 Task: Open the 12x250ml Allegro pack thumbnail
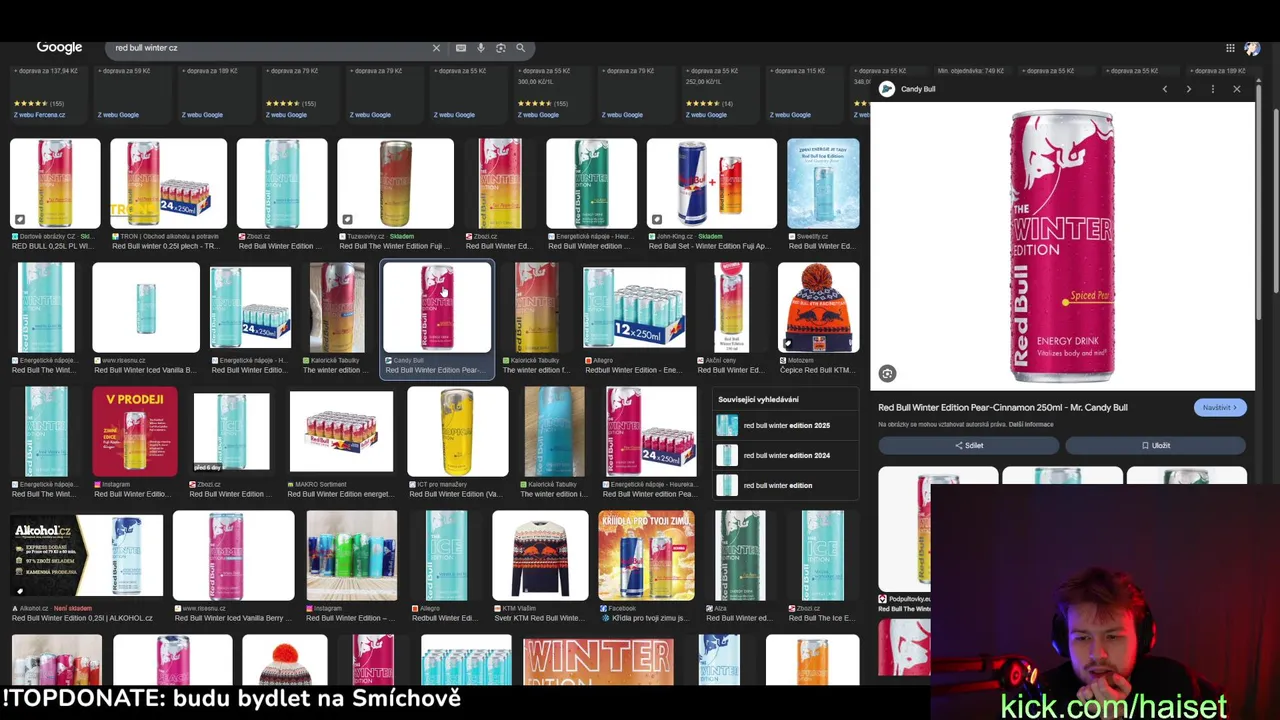click(634, 309)
